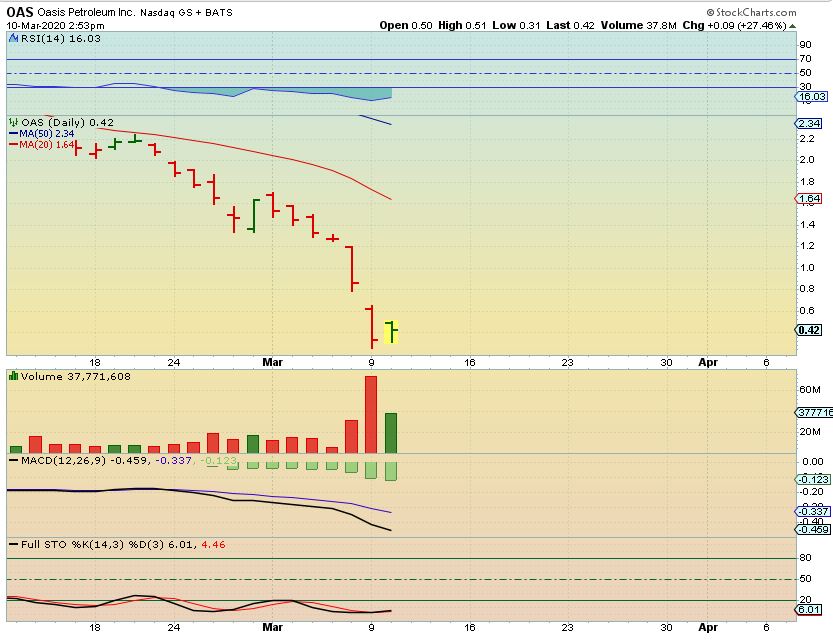Click the 0.42 last price tag on the price axis
This screenshot has width=833, height=640.
(809, 330)
